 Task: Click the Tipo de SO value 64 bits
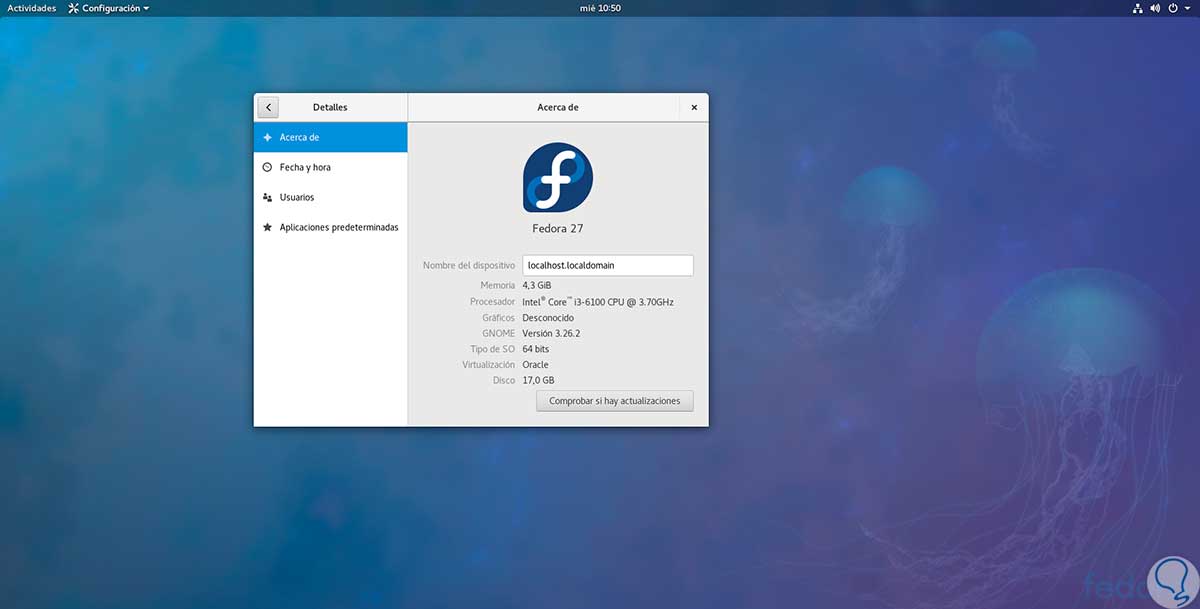[x=536, y=349]
